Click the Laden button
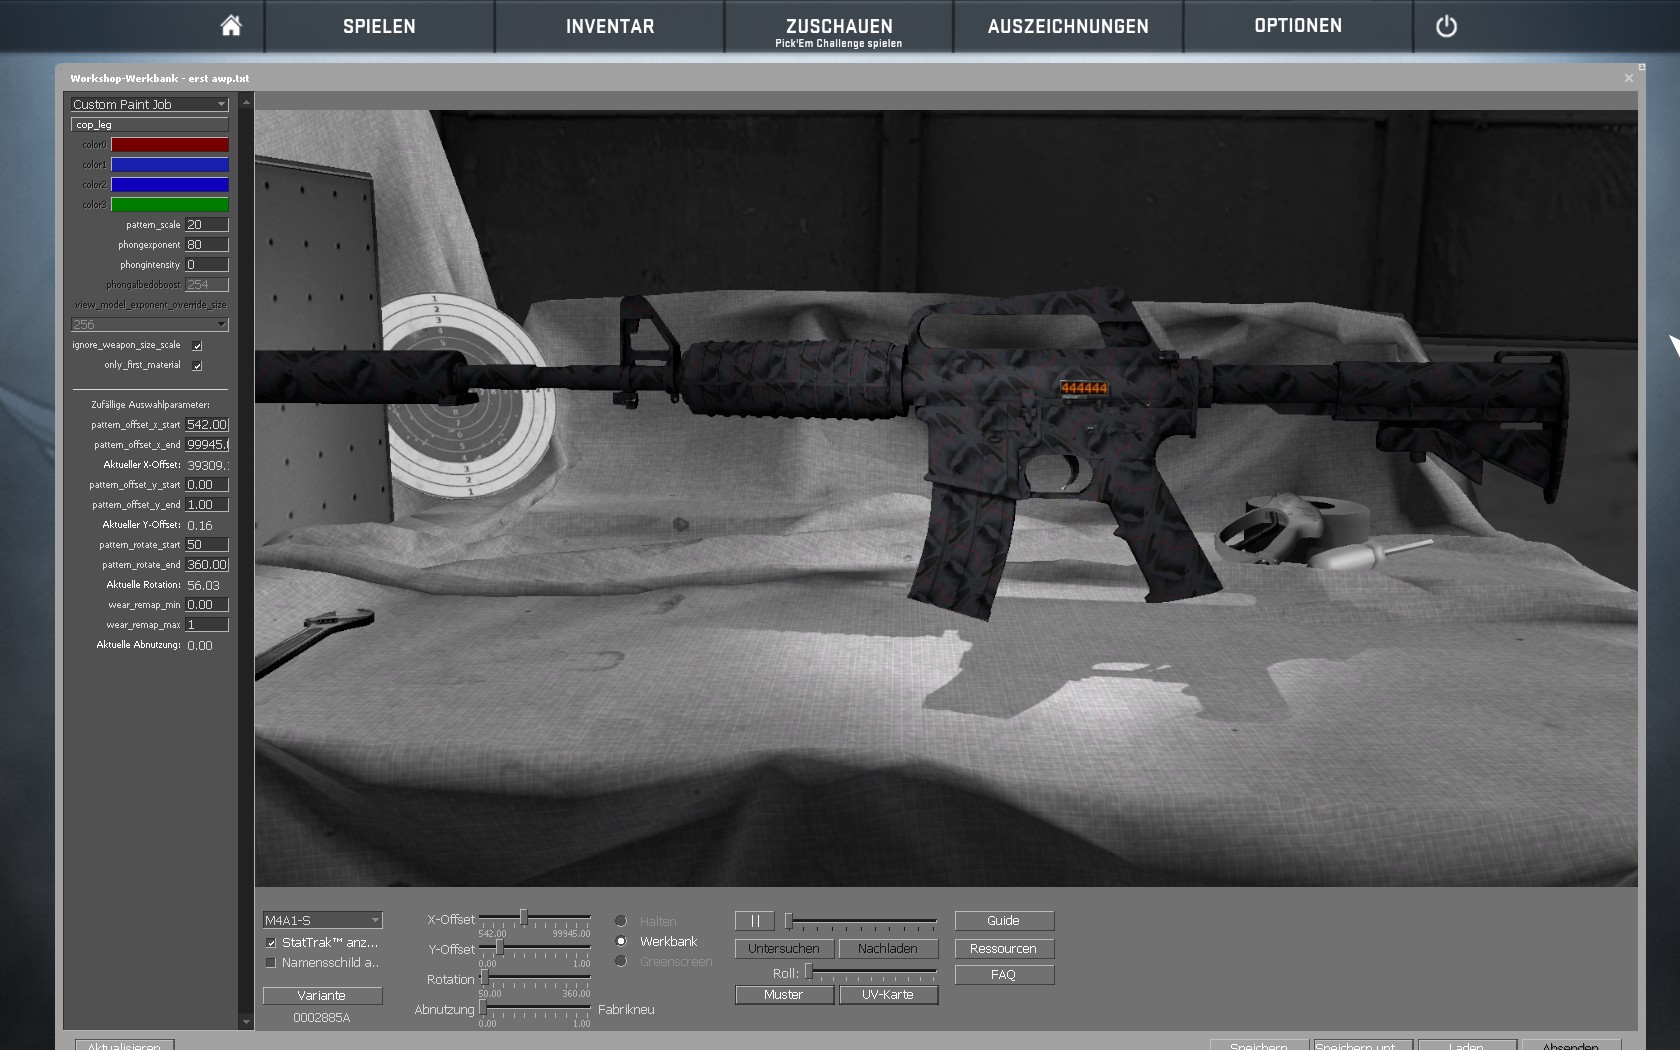 pos(1467,1045)
